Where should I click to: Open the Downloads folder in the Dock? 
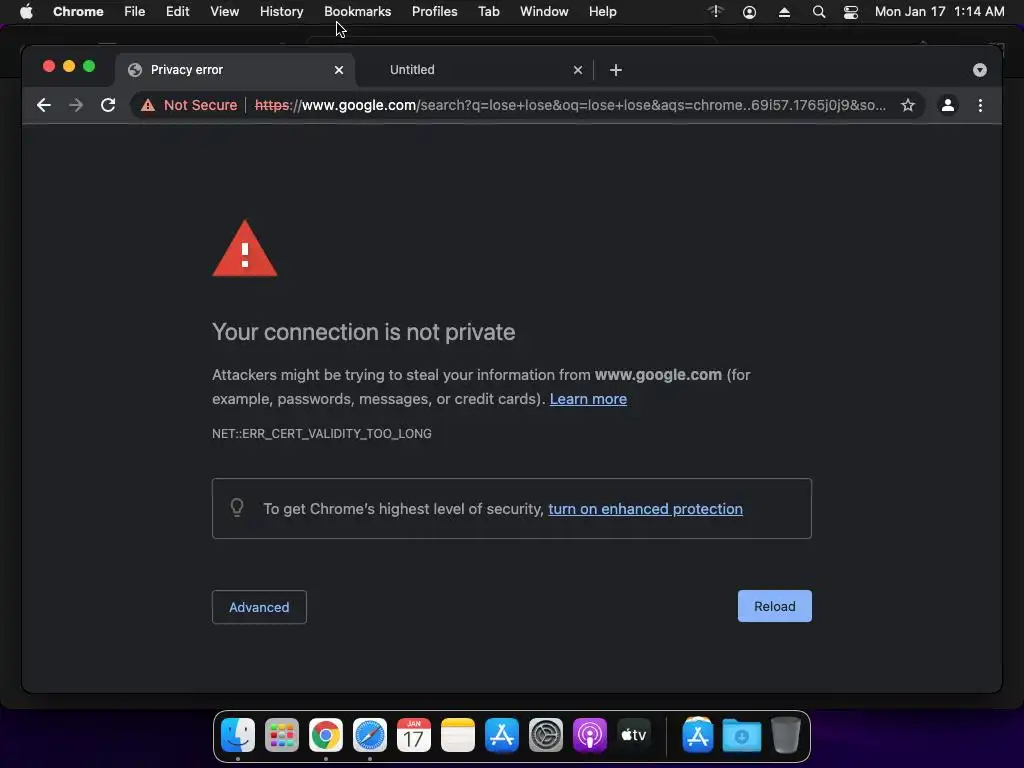[x=742, y=735]
